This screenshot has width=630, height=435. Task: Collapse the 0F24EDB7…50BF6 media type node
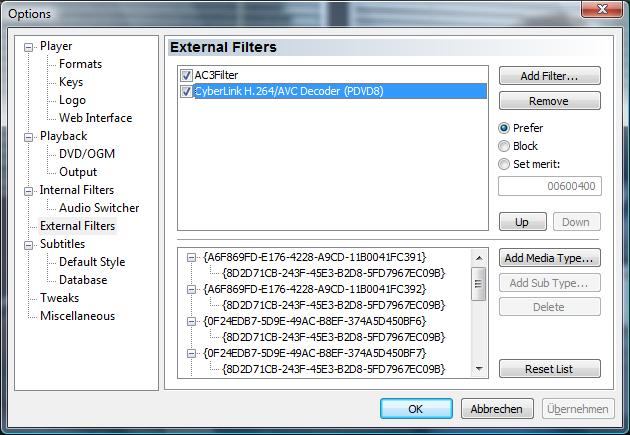point(192,322)
